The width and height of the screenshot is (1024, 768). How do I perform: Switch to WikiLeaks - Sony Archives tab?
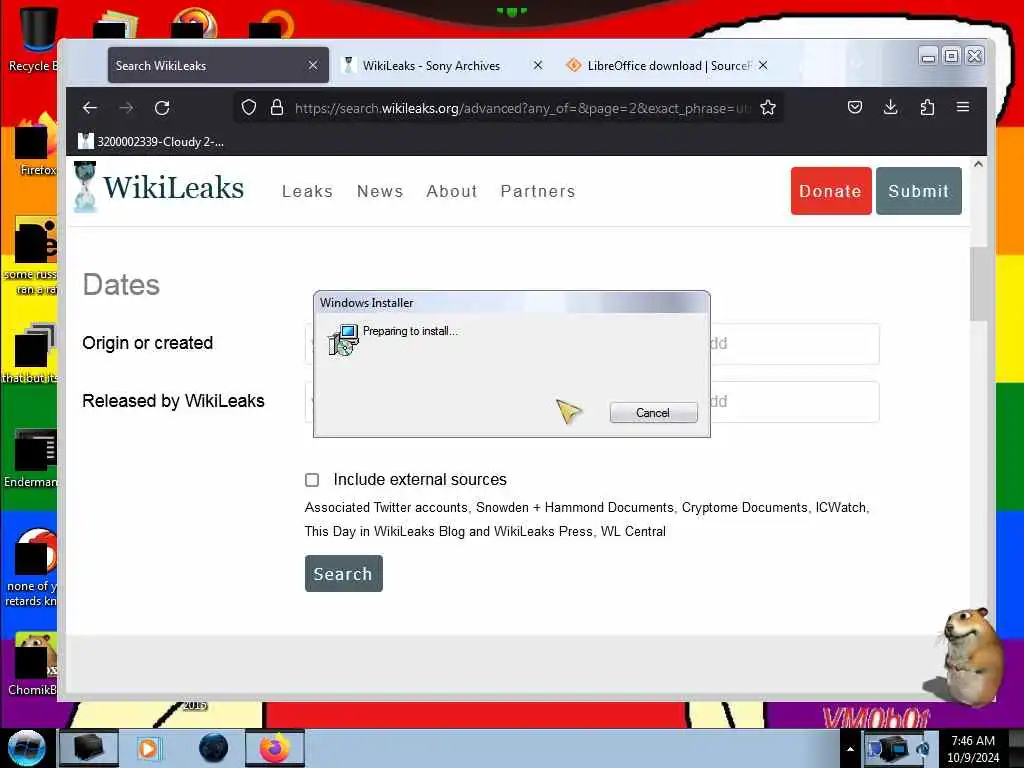(x=431, y=65)
